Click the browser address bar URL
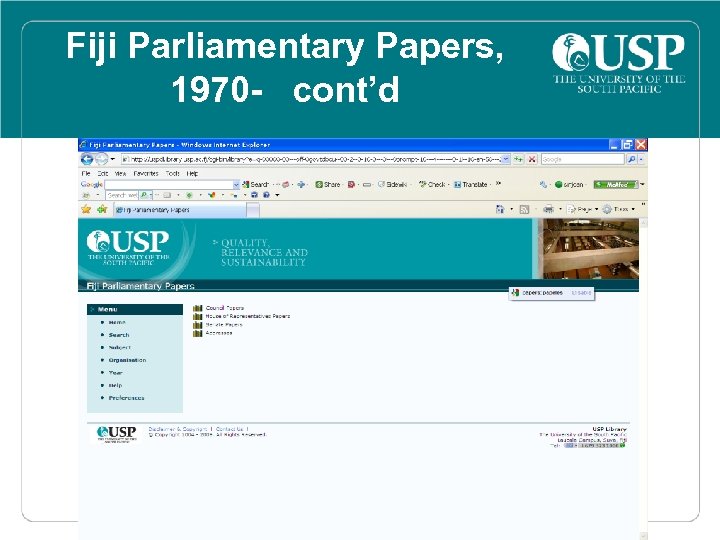 (312, 159)
